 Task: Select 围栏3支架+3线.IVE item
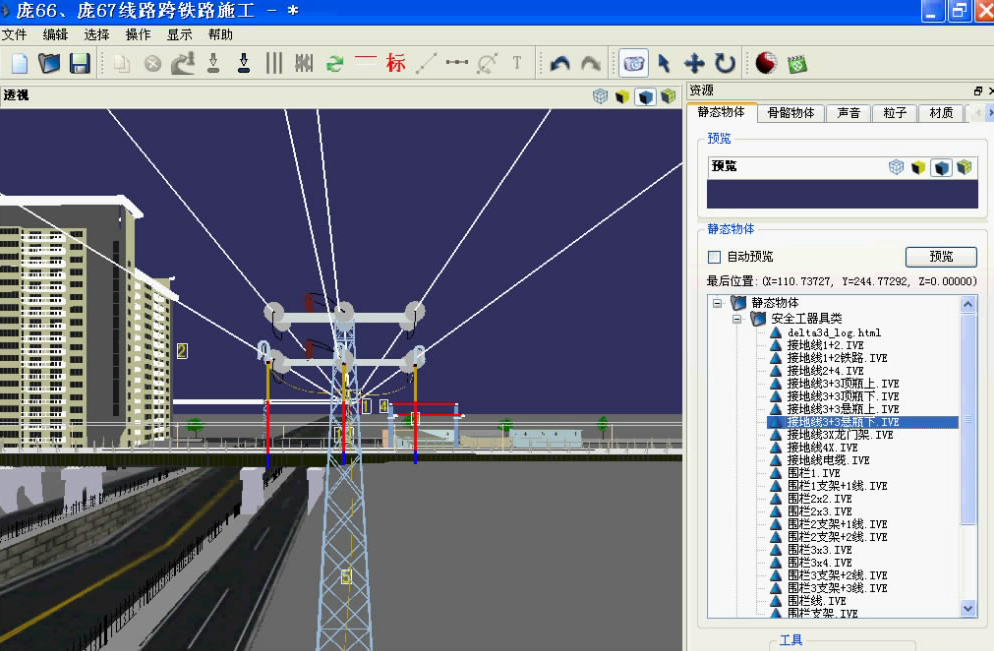pos(837,588)
